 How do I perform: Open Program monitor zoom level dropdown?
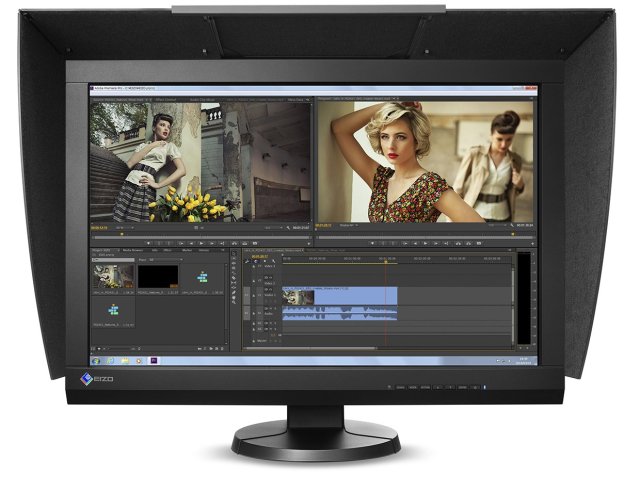tap(349, 225)
